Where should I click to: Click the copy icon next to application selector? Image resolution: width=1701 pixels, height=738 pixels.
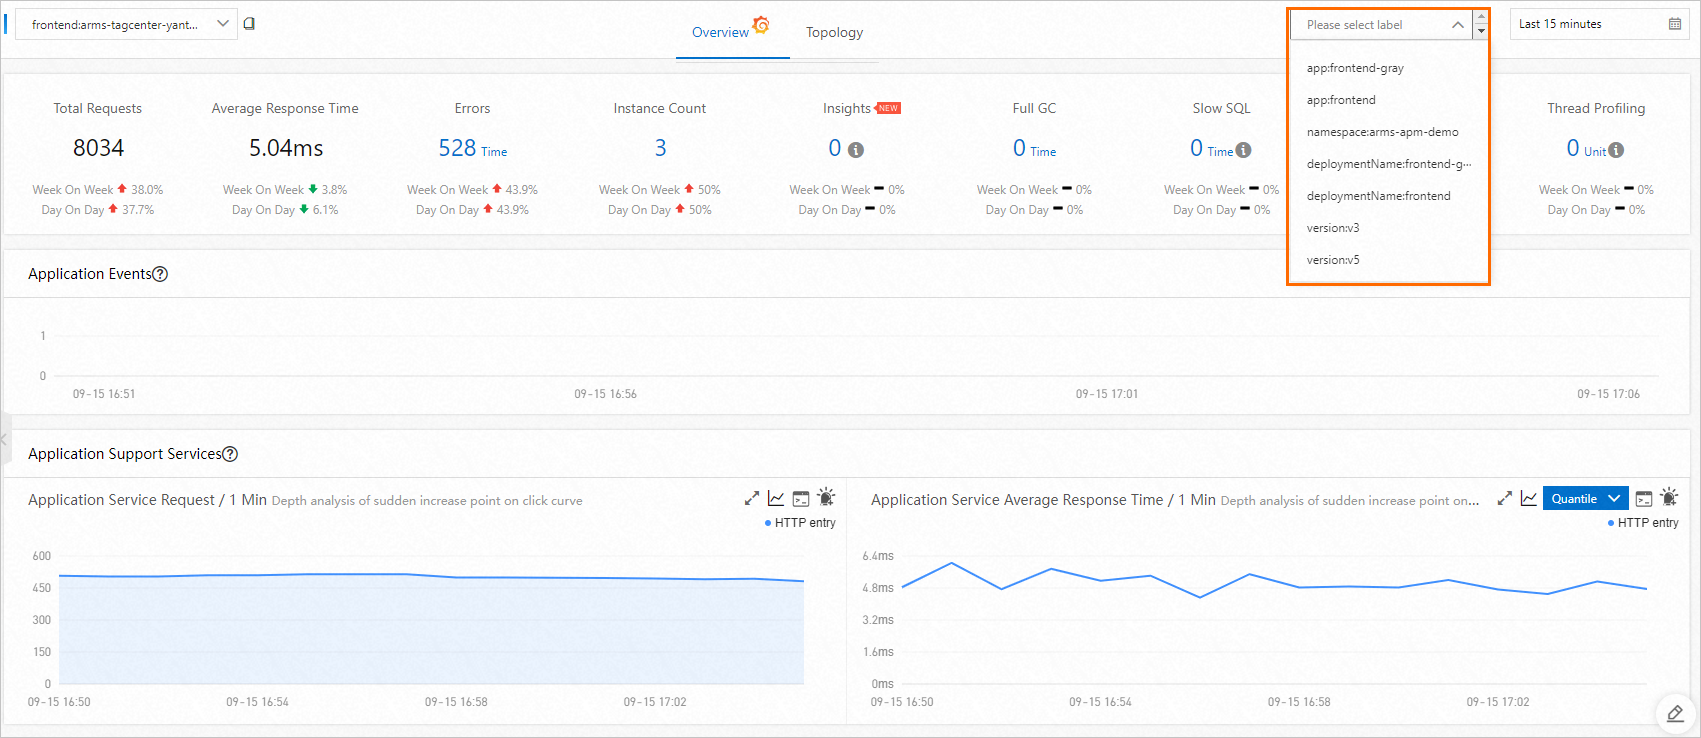tap(249, 24)
